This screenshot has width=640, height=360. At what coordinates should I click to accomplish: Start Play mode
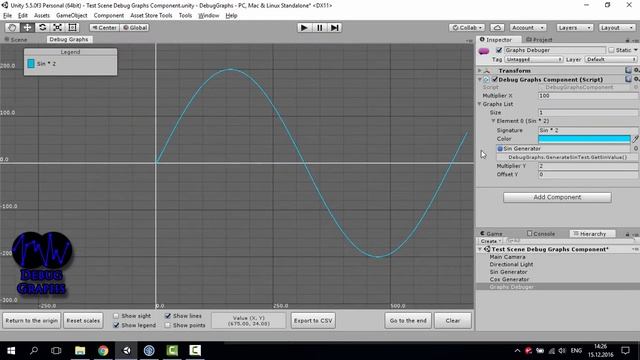304,27
